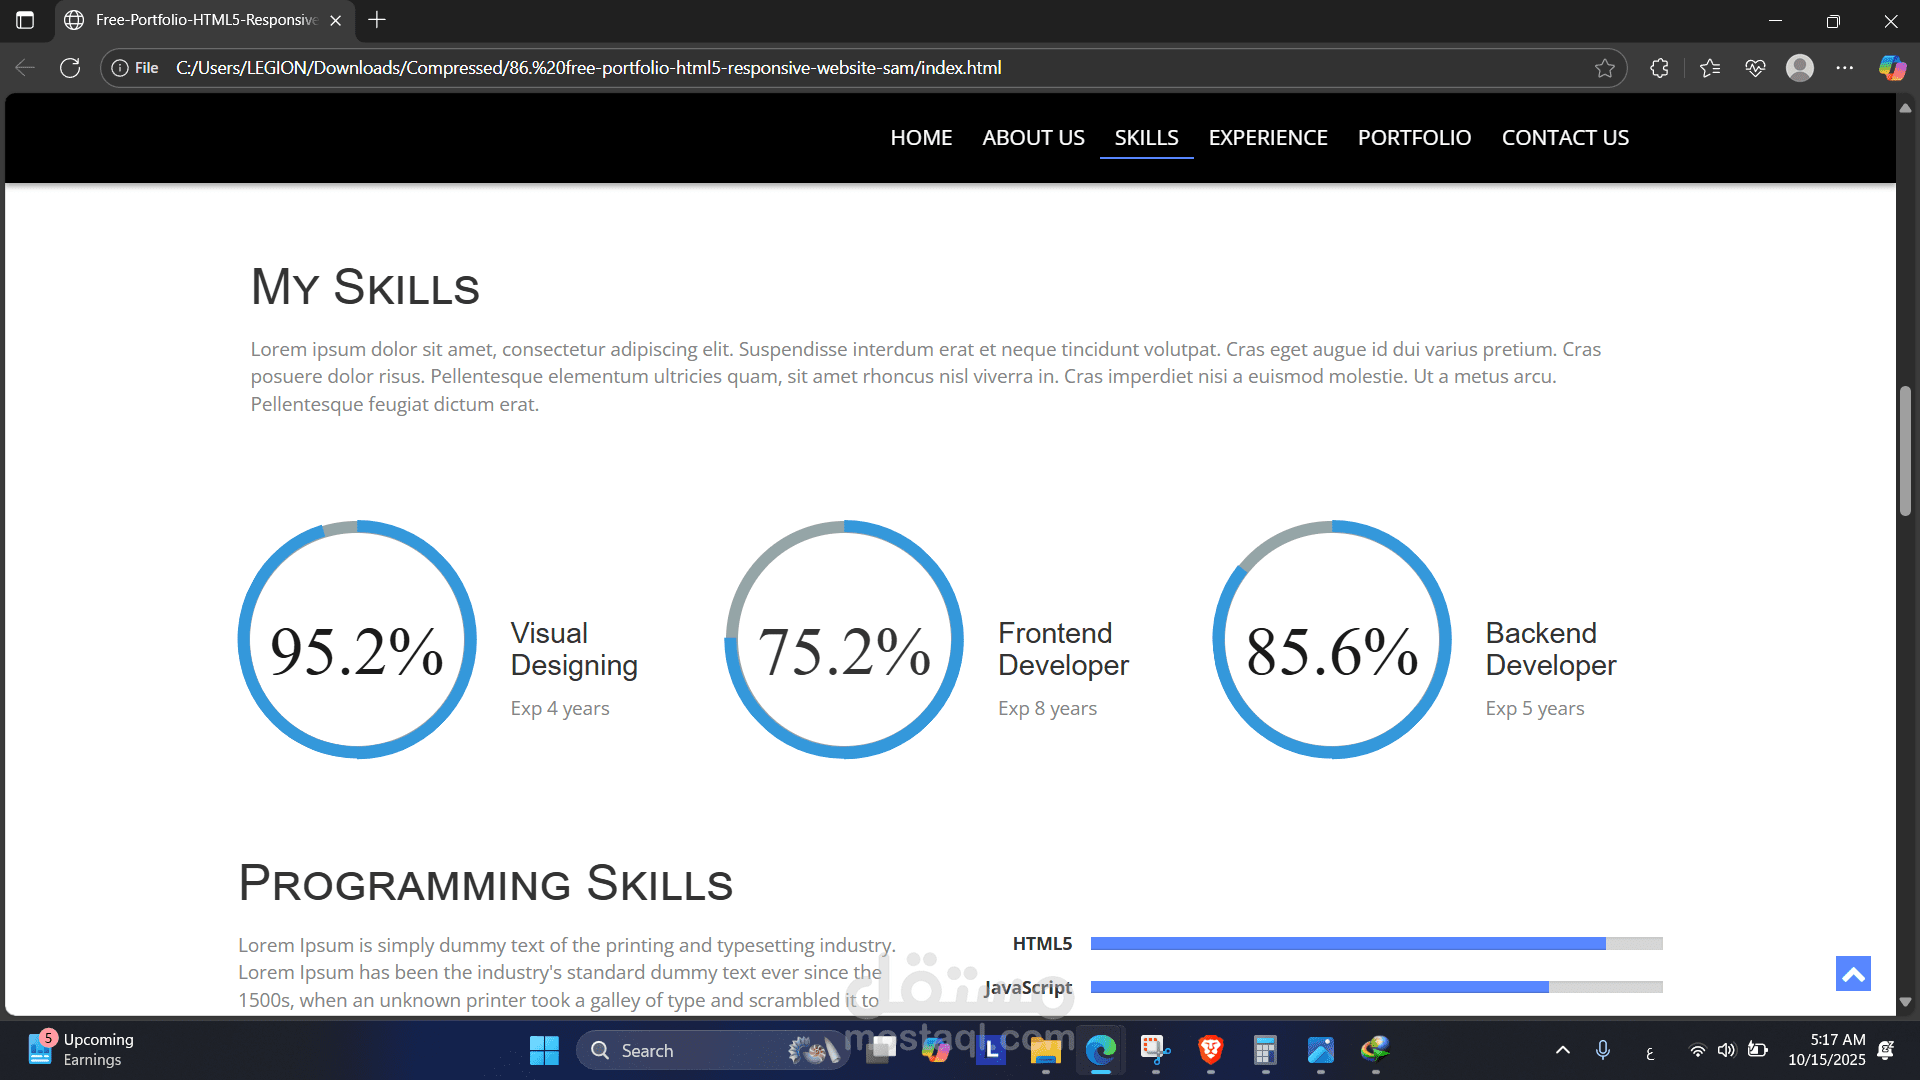Screen dimensions: 1920x1080
Task: Click the browser address bar URL
Action: tap(588, 68)
